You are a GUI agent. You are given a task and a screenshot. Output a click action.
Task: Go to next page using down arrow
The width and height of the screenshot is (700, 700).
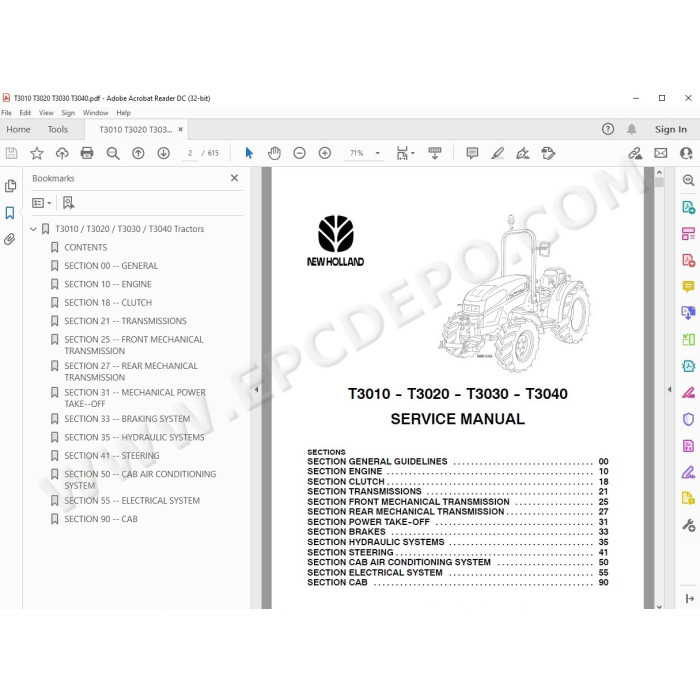point(163,153)
